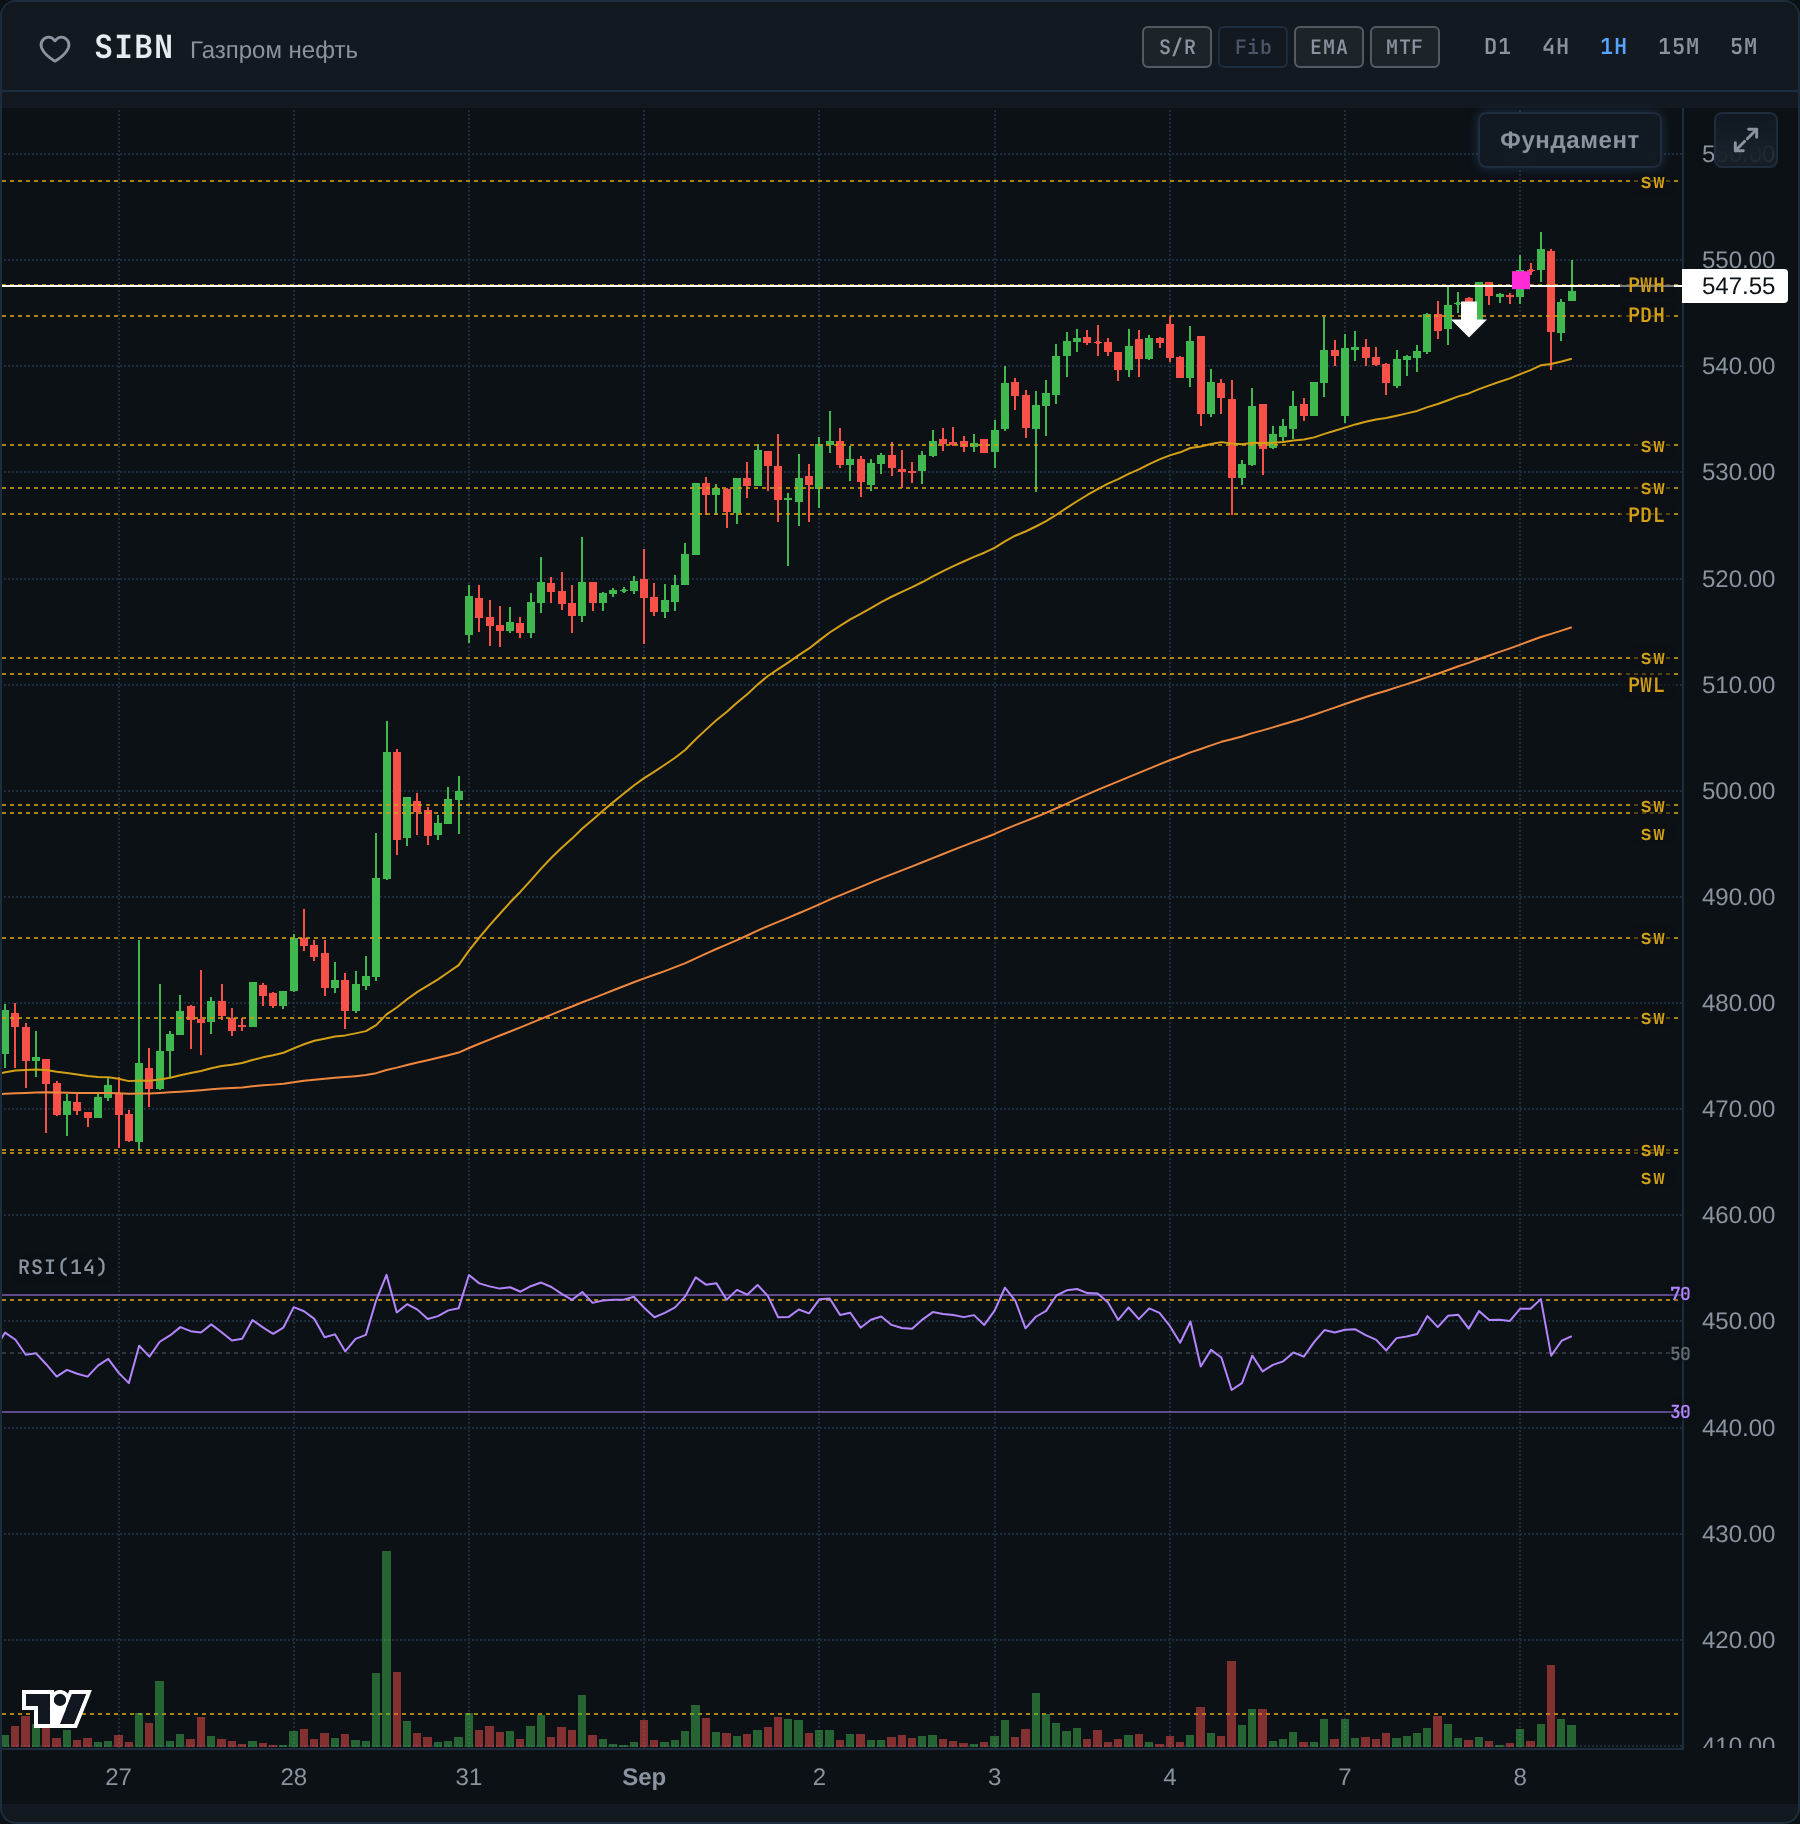Click the RSI 30 level label

tap(1680, 1412)
